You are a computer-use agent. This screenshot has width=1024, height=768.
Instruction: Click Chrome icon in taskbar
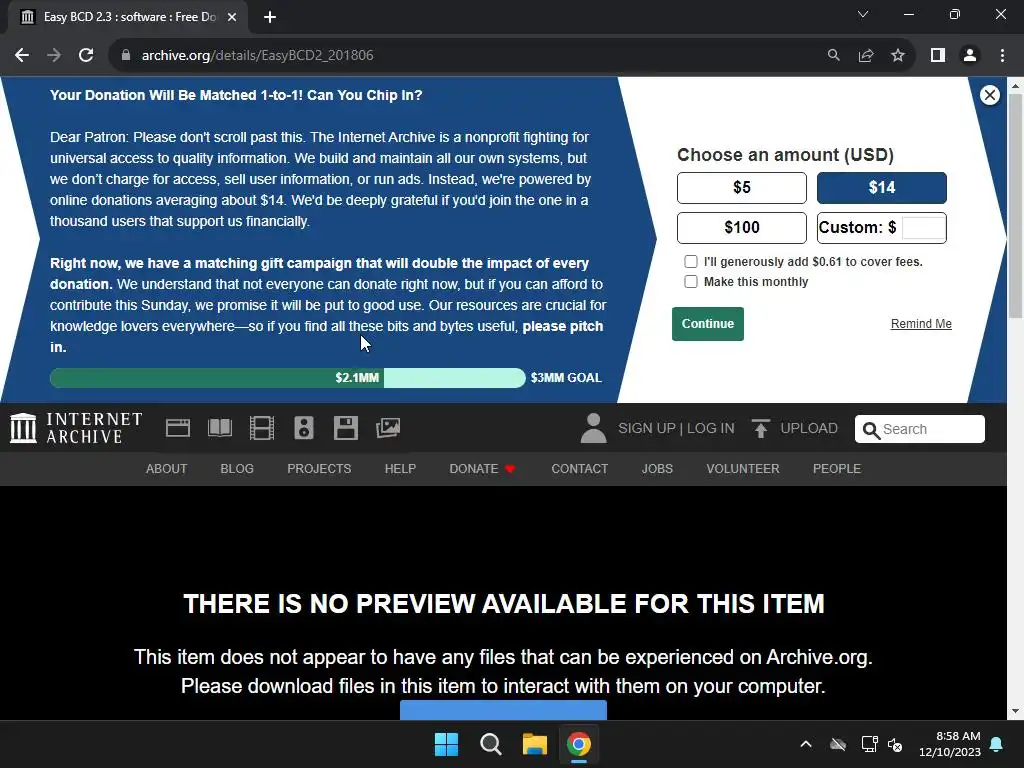[579, 744]
